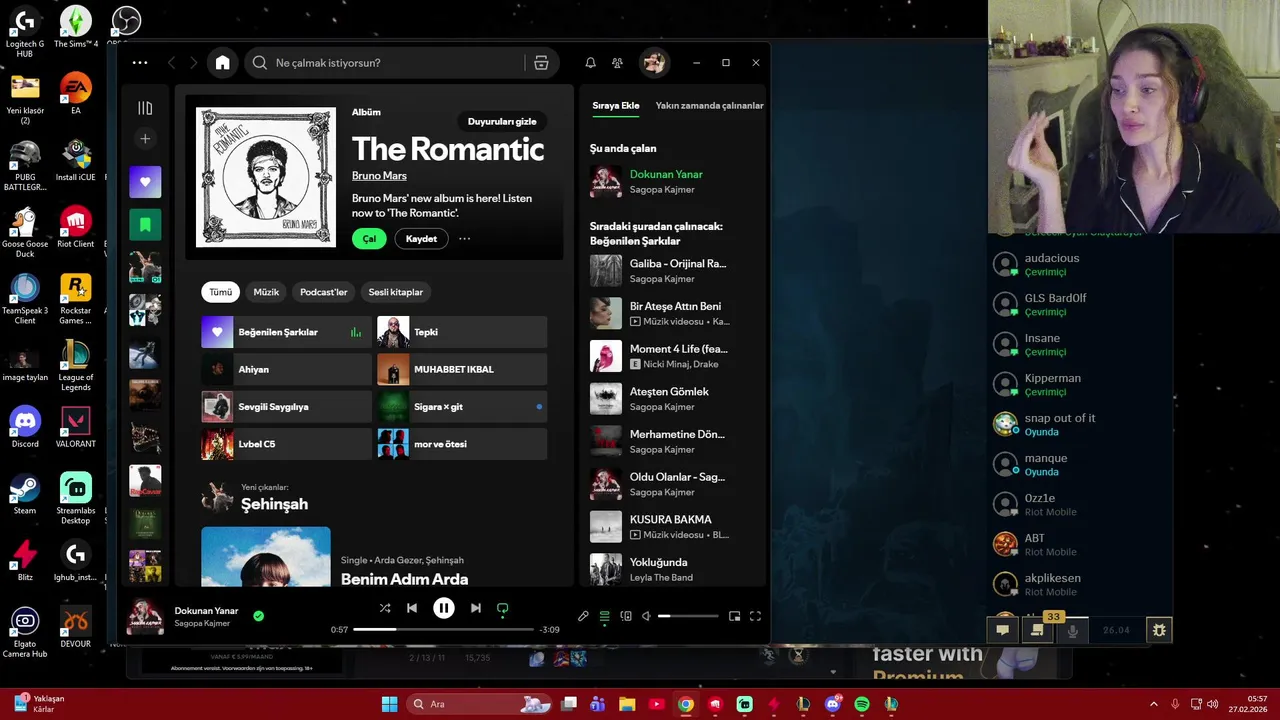Toggle repeat in the player bar

pos(503,608)
